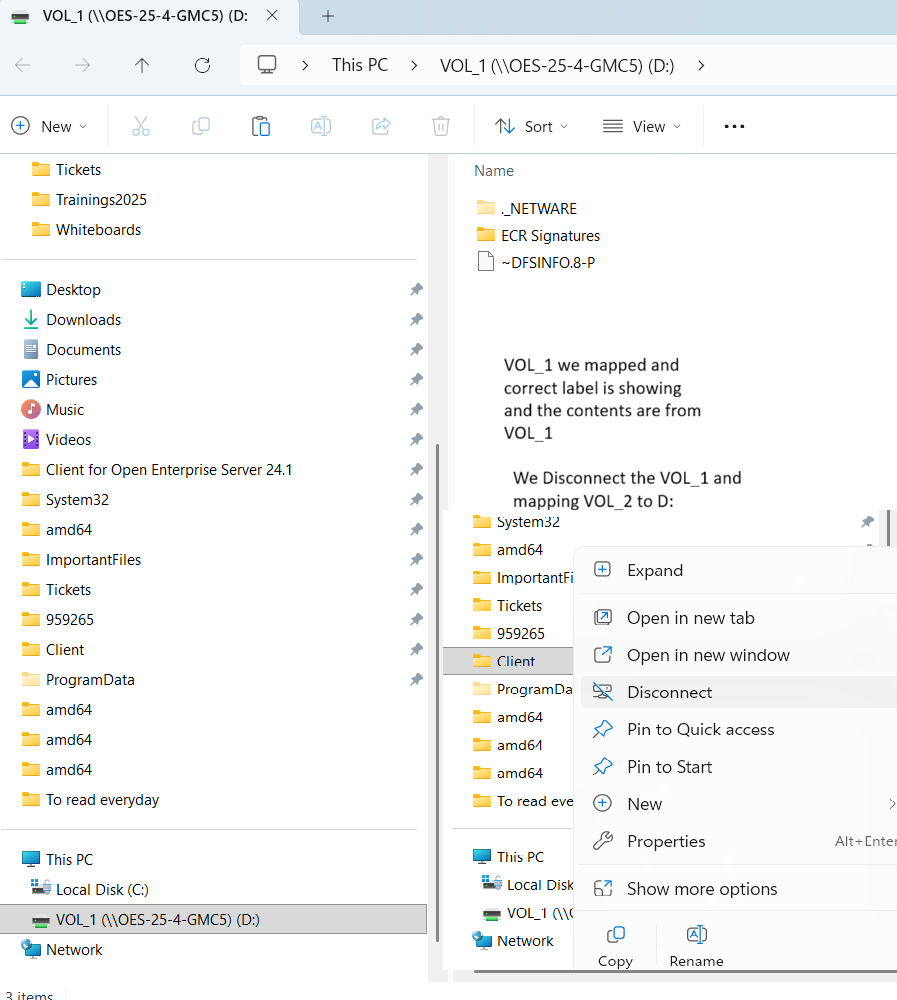The height and width of the screenshot is (1000, 897).
Task: Open the Sort dropdown menu
Action: click(x=531, y=126)
